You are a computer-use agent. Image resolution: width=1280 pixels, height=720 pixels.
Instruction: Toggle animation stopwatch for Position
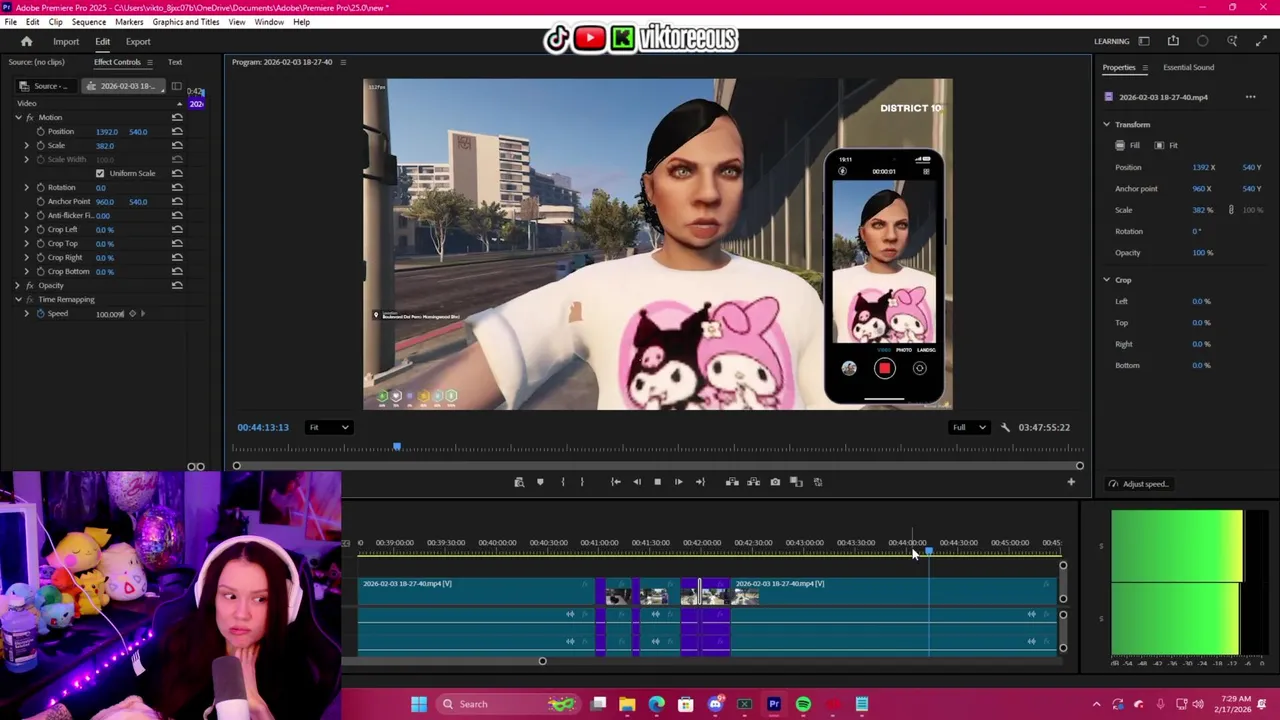click(x=41, y=131)
